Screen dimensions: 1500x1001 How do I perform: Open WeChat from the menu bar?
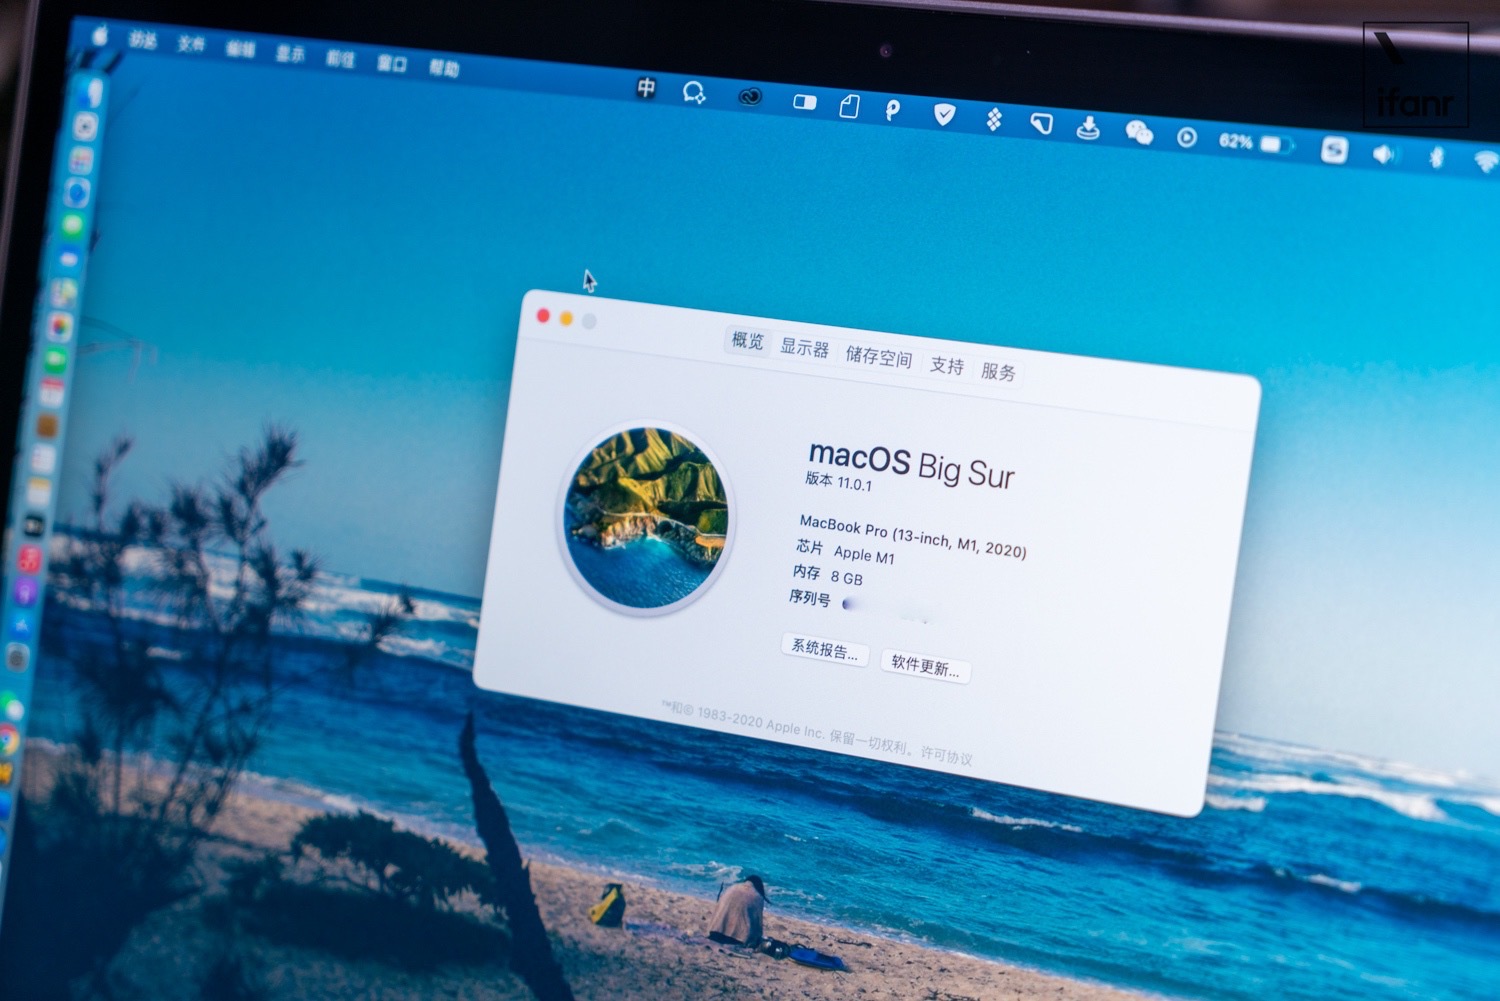tap(1138, 132)
